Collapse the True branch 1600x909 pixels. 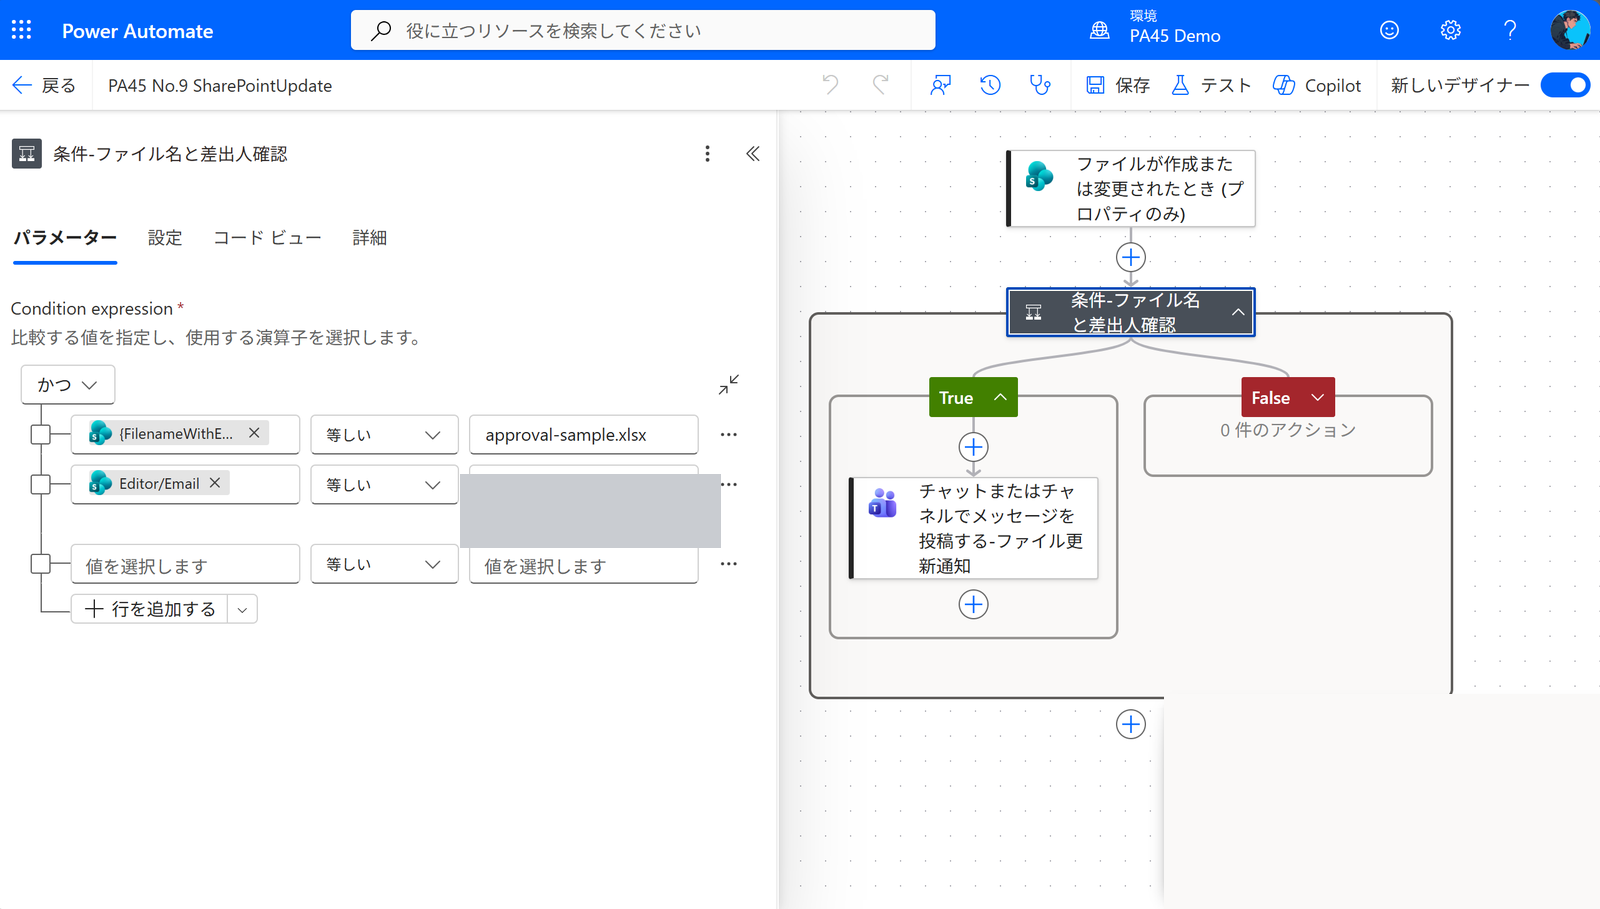1000,397
